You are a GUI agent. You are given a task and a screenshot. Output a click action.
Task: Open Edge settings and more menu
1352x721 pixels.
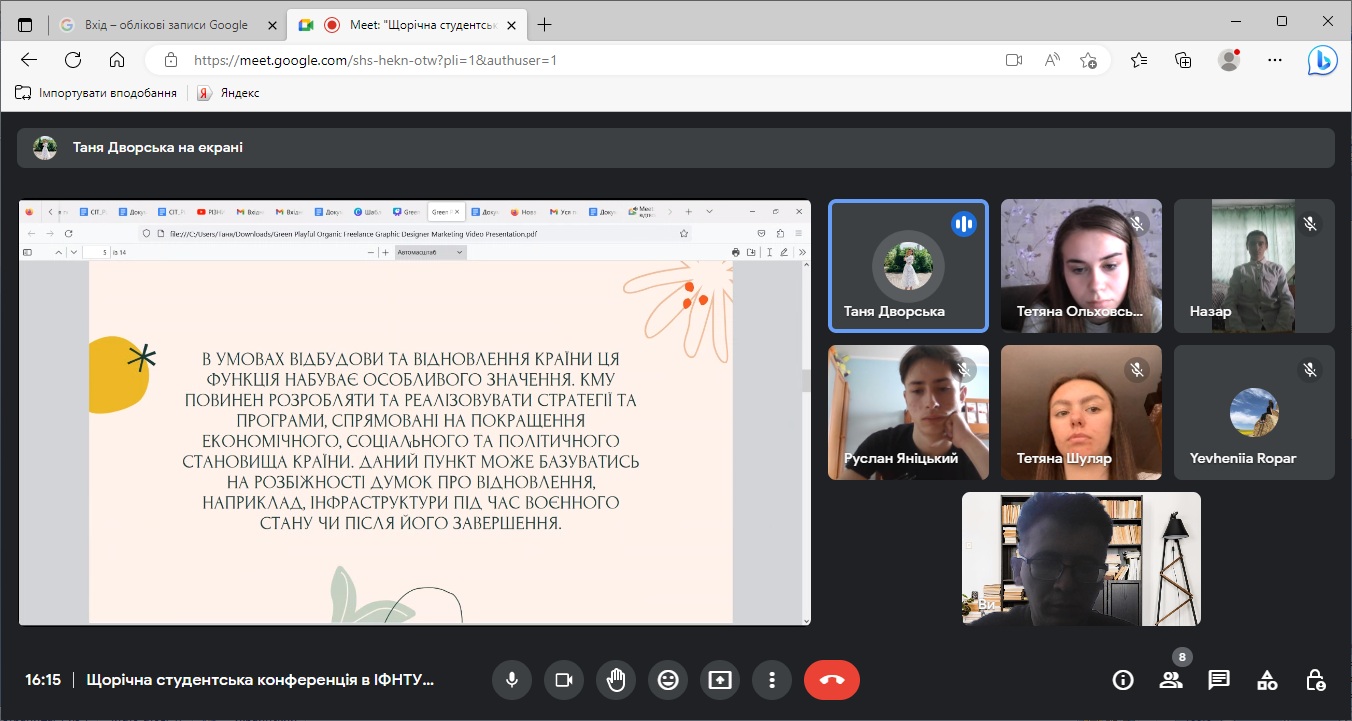click(1274, 60)
